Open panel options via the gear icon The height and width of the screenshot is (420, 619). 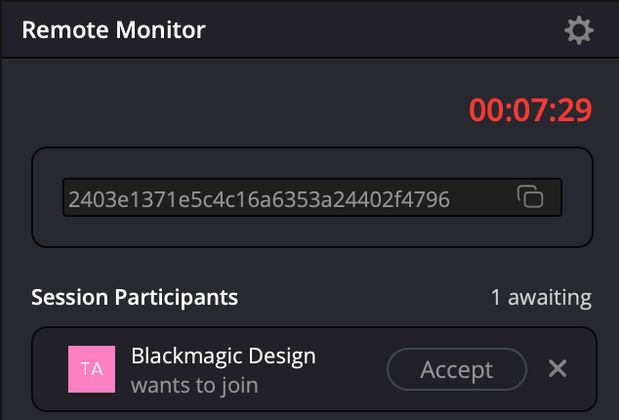579,30
